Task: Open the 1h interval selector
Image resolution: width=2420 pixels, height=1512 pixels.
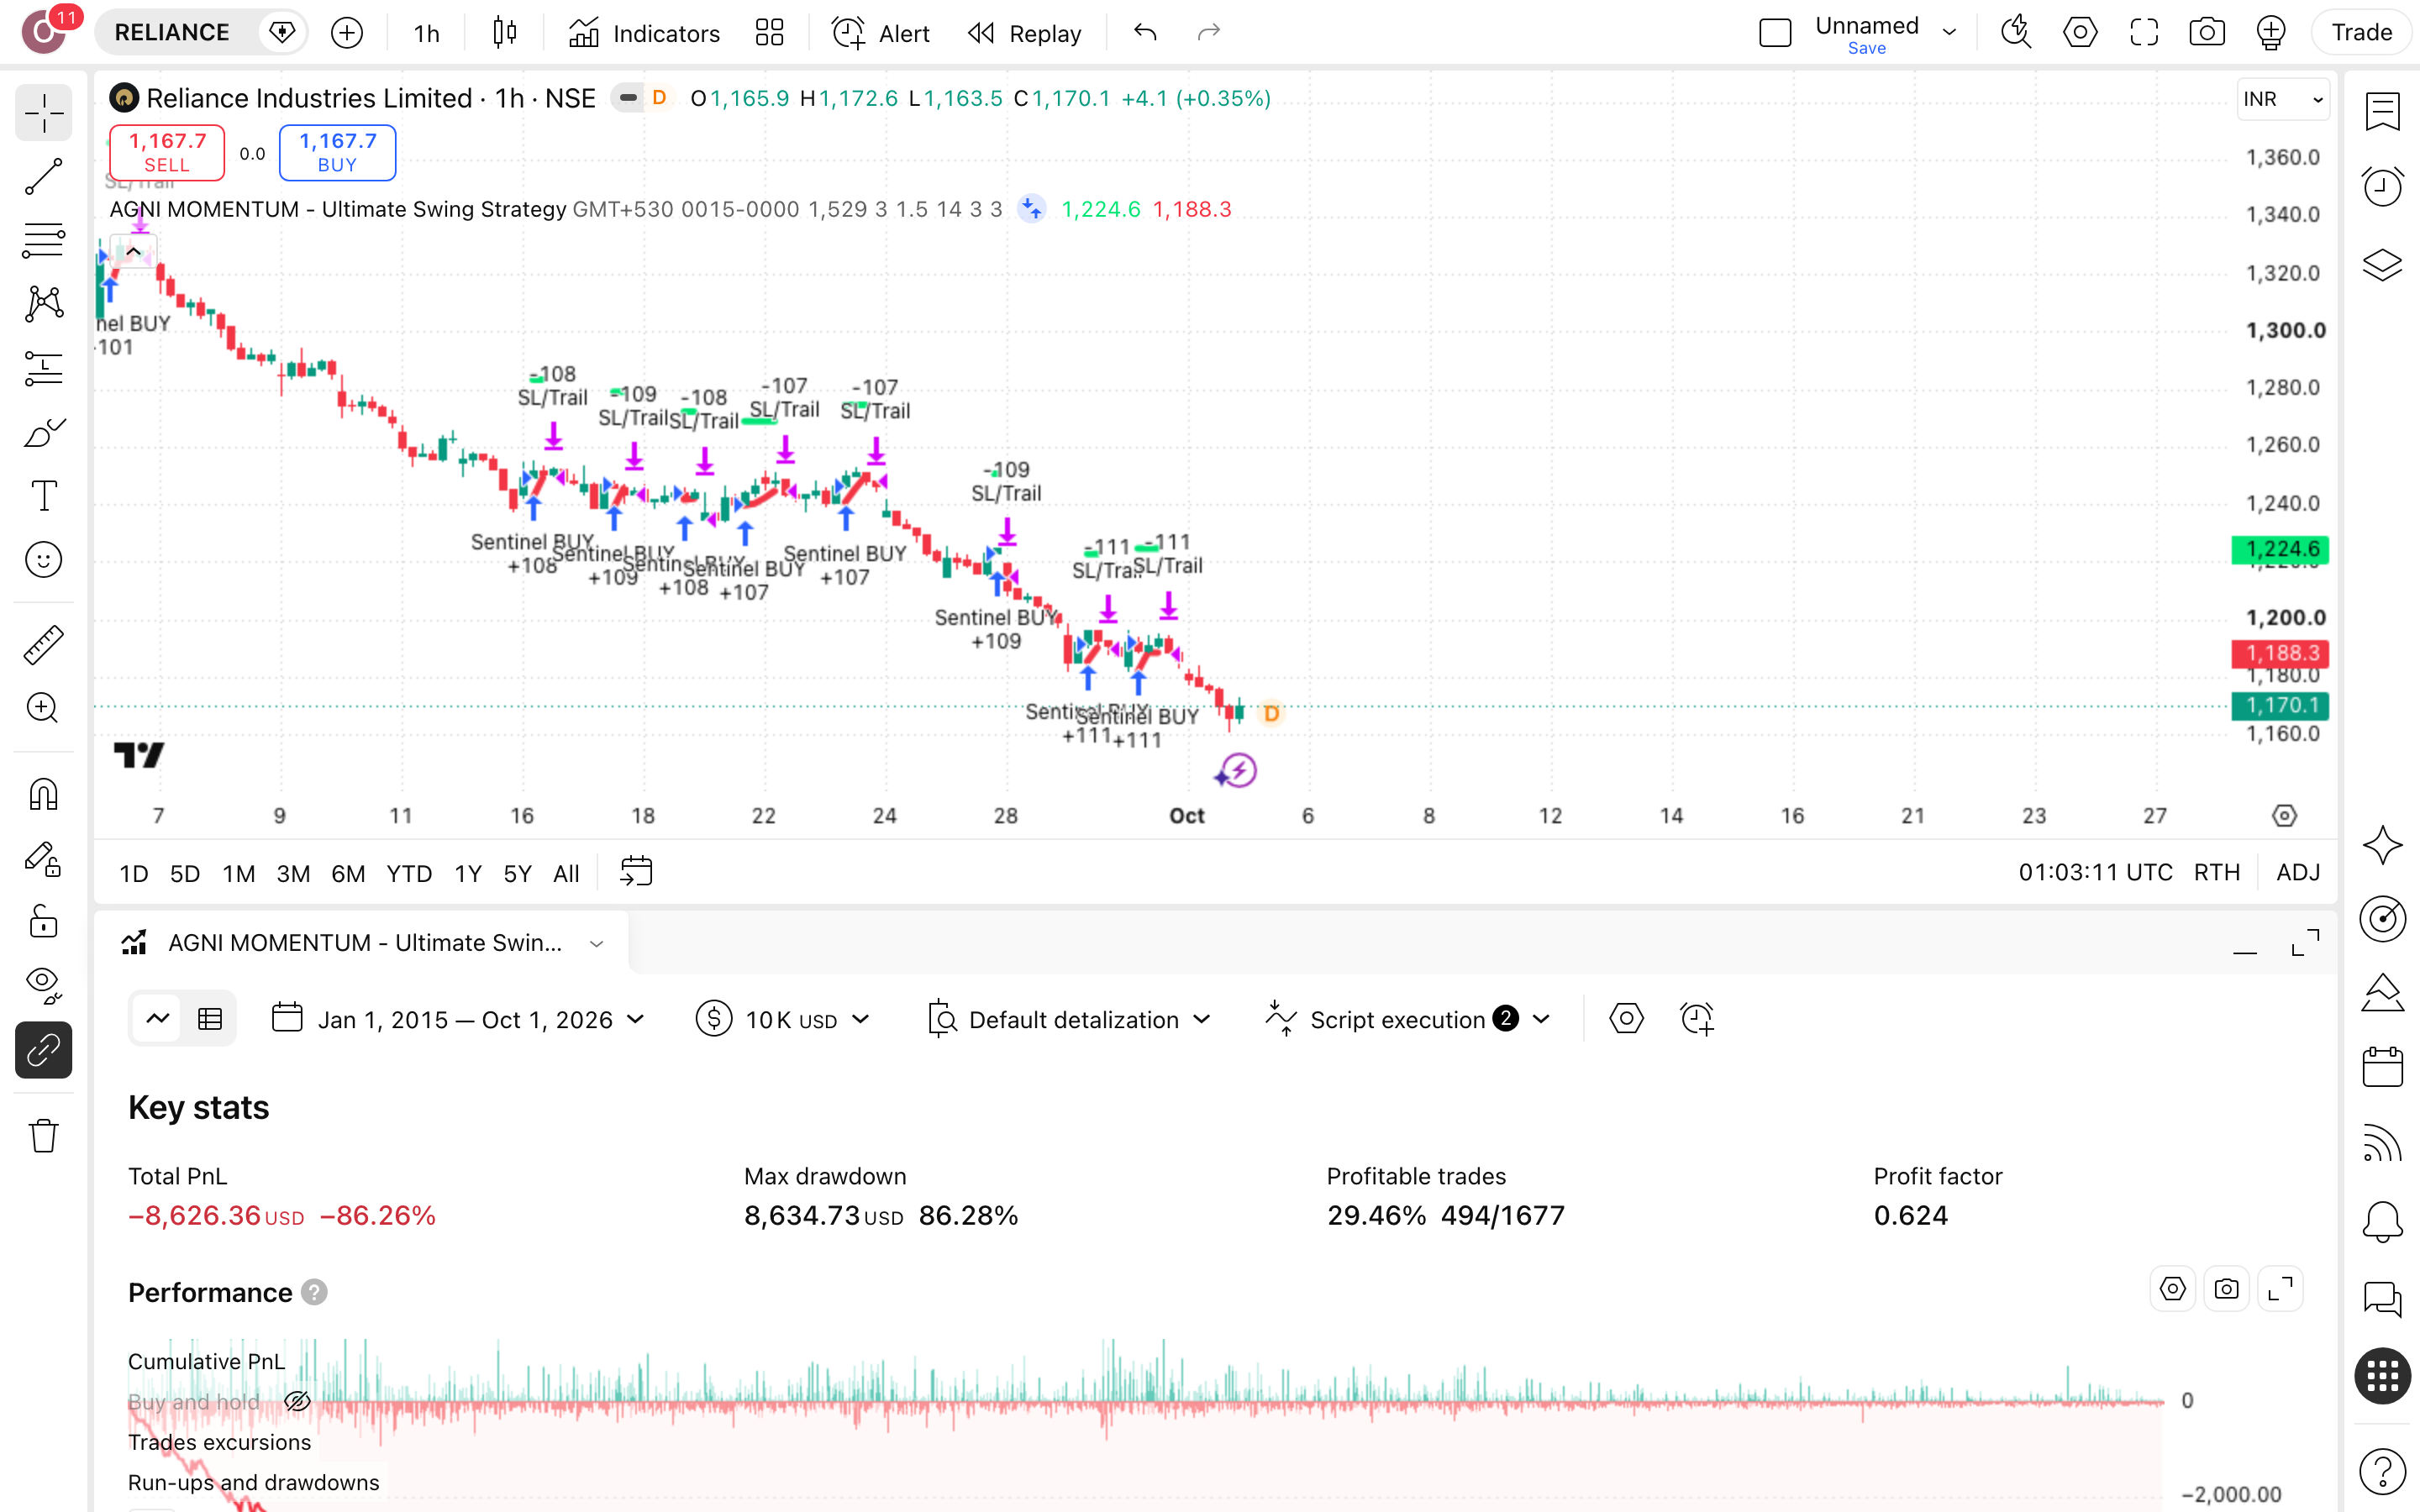Action: coord(427,33)
